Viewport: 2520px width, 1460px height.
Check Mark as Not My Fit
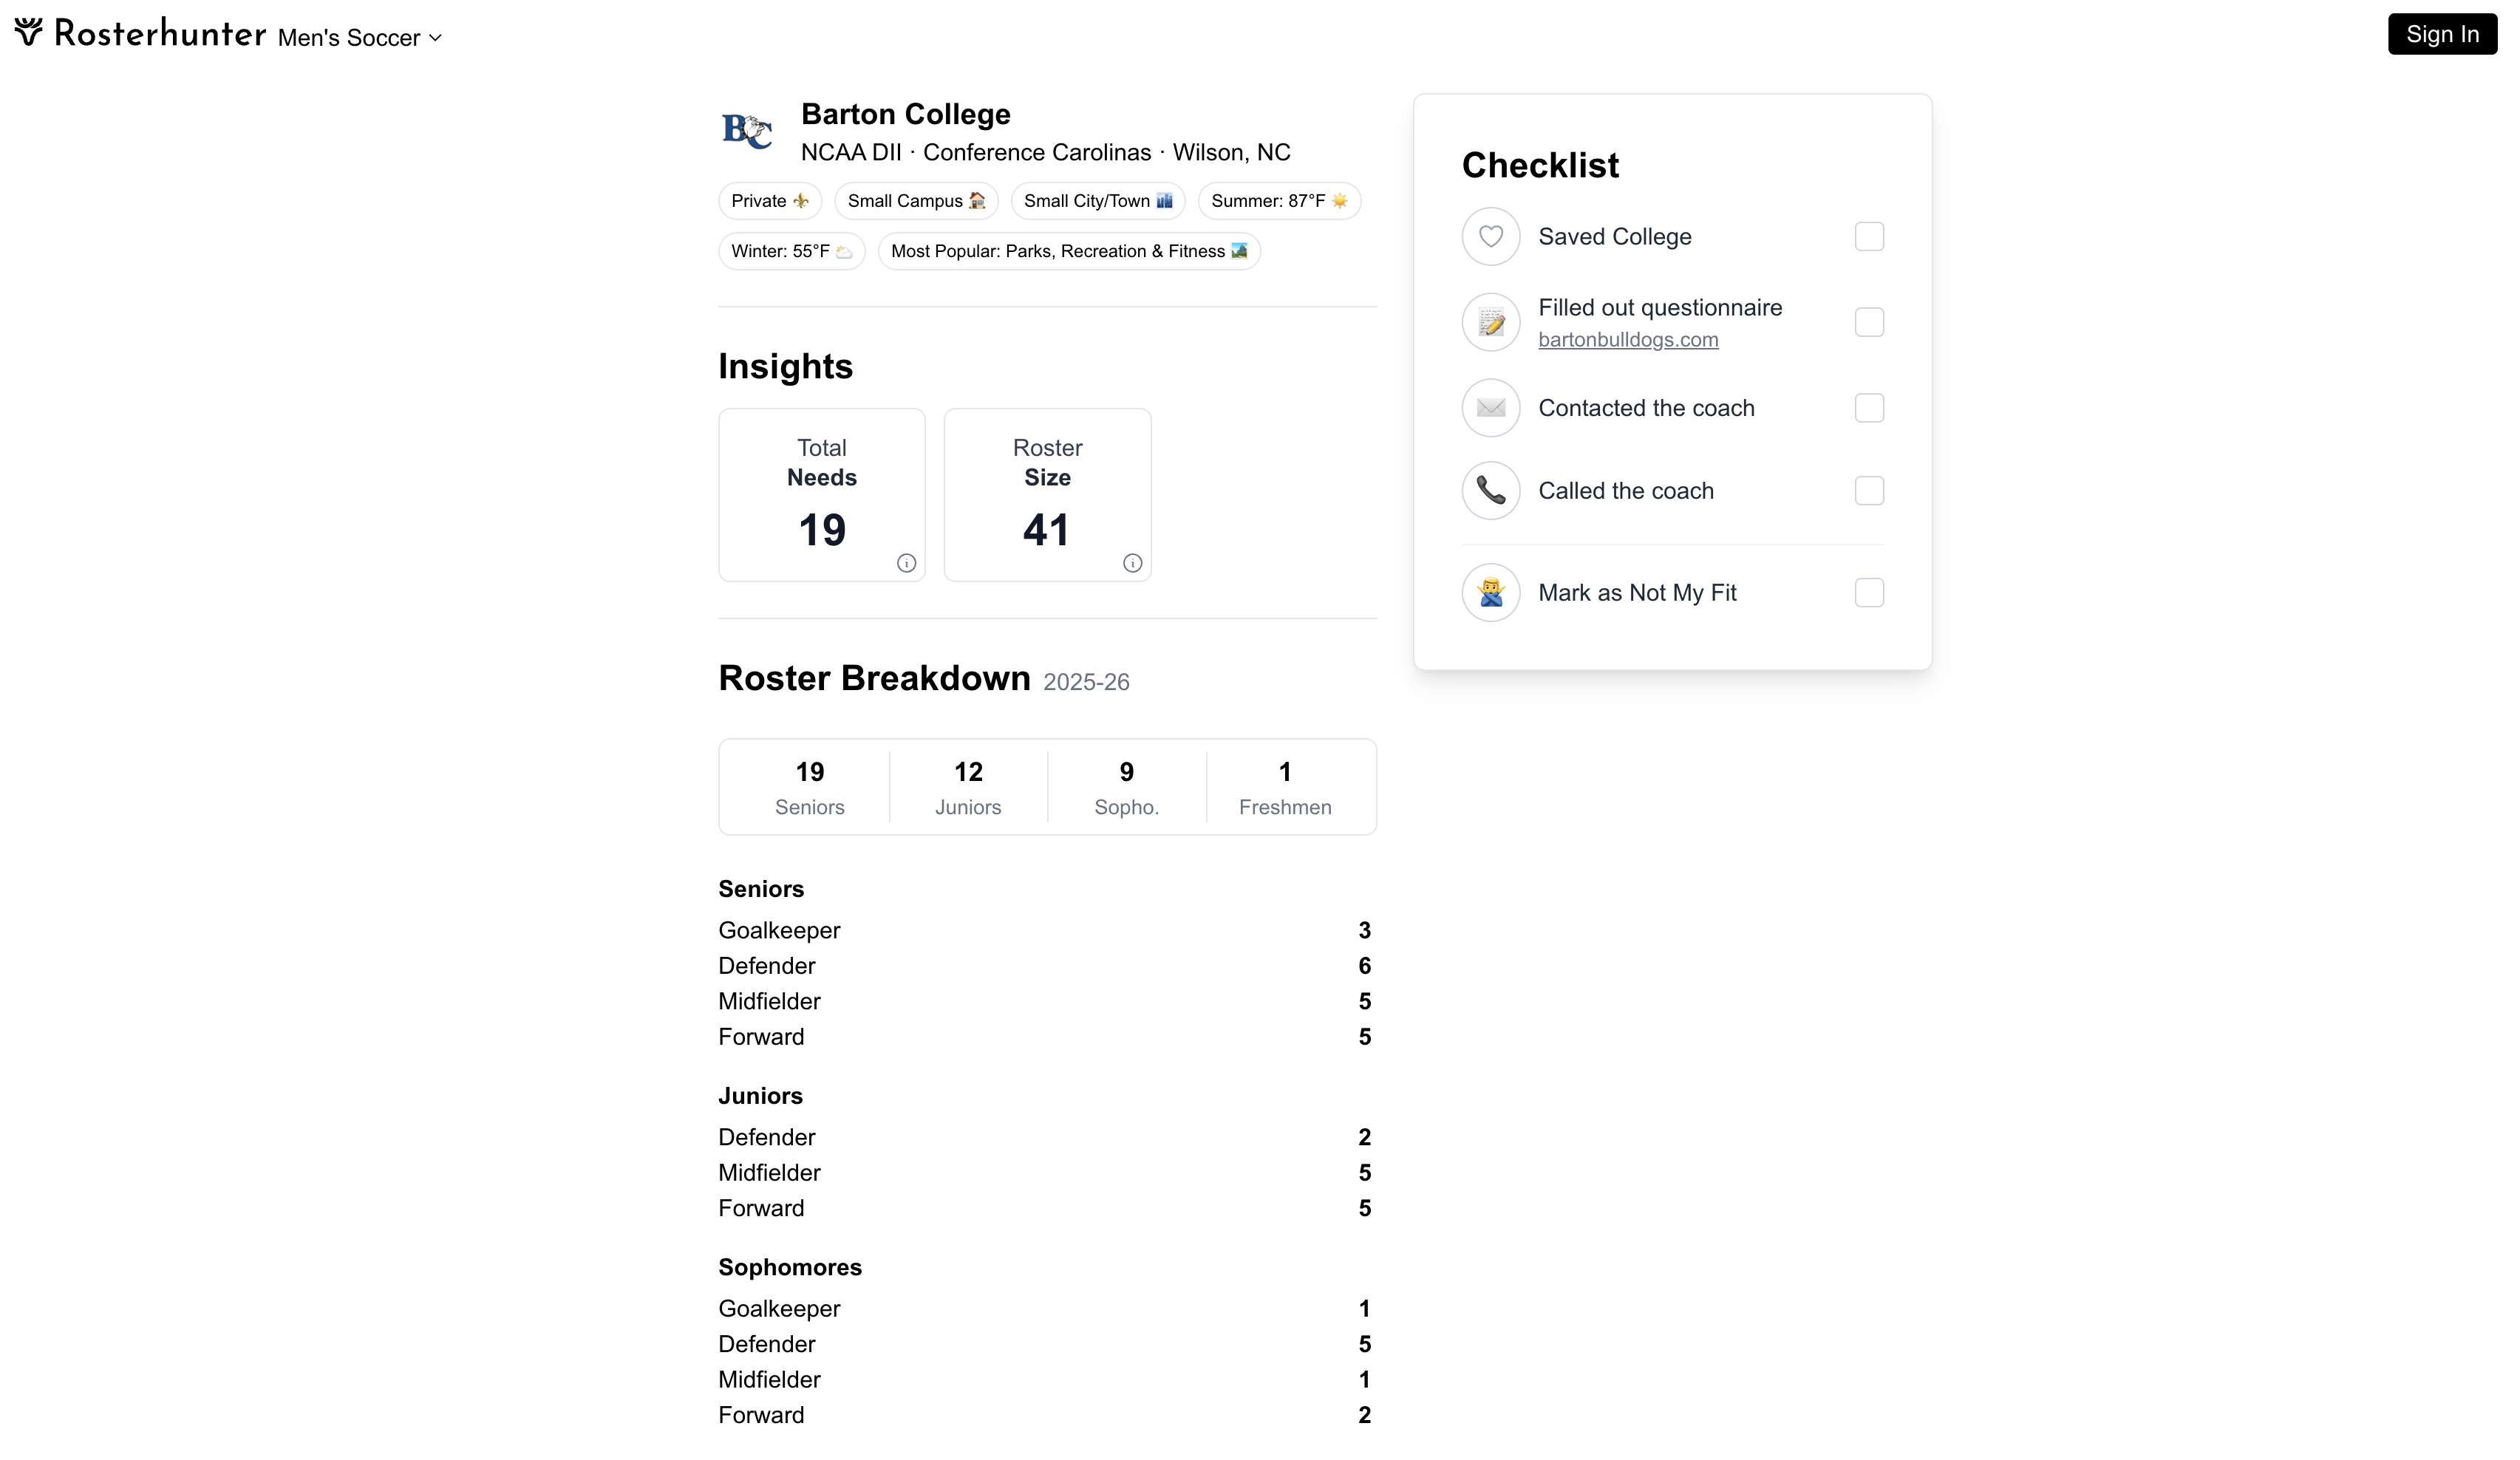[x=1870, y=592]
